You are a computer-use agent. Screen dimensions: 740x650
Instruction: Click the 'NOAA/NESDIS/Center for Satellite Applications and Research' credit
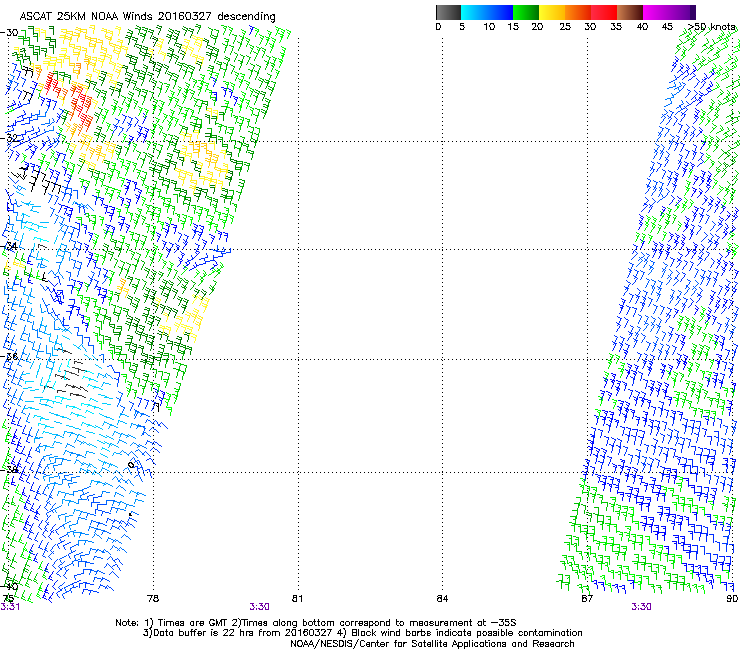coord(432,644)
